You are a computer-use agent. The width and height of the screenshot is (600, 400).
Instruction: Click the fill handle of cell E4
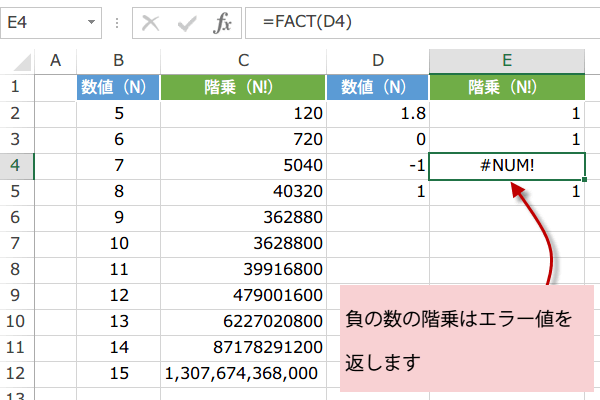[x=584, y=179]
